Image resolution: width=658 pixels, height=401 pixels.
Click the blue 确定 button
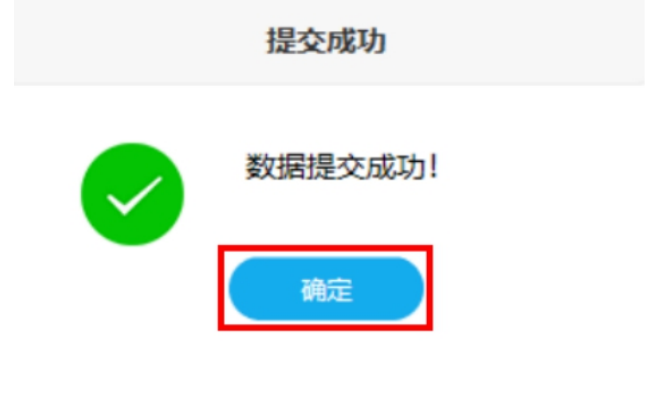point(326,289)
